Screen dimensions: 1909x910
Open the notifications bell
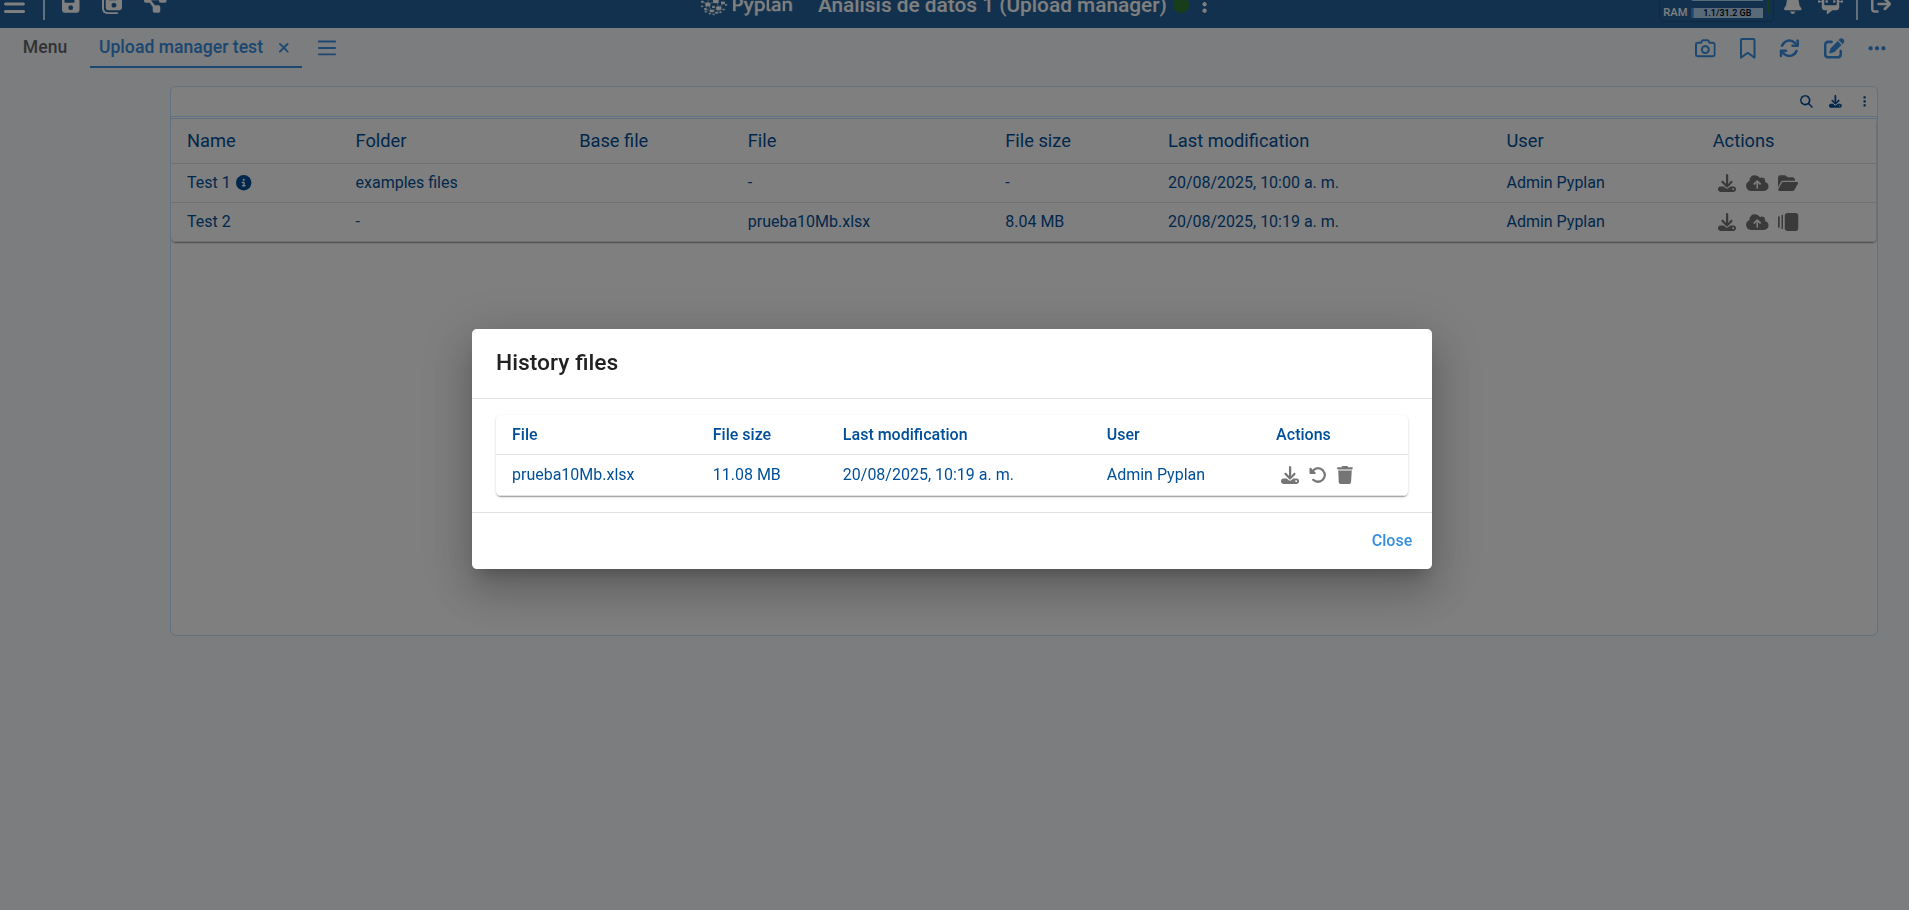point(1793,8)
